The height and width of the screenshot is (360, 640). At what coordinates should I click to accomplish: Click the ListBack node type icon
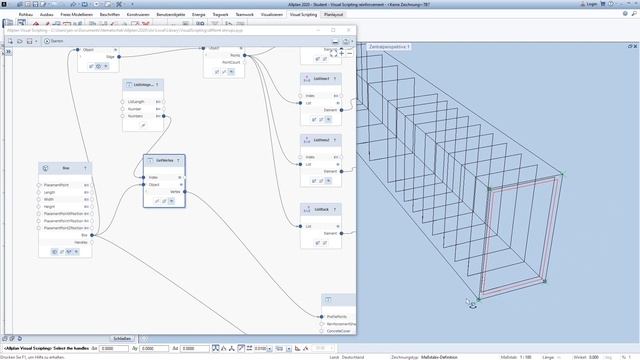(x=307, y=209)
